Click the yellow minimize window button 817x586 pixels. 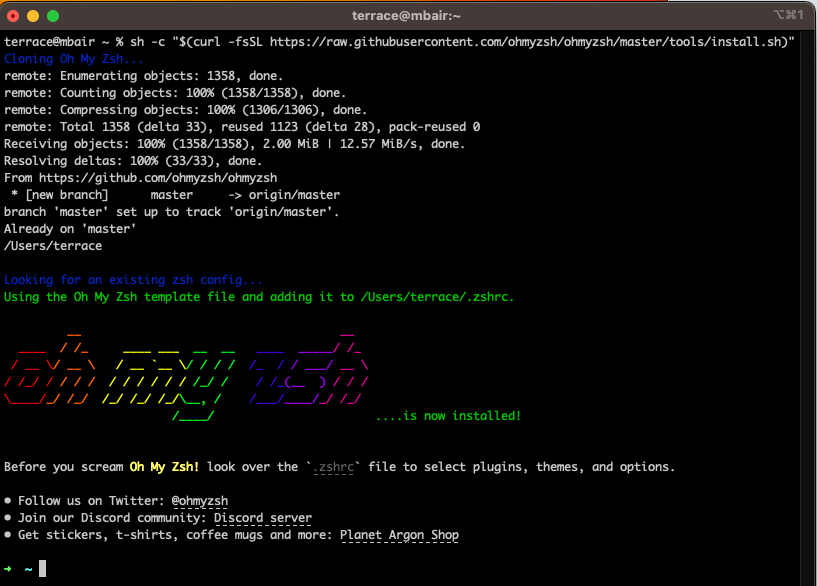(33, 16)
